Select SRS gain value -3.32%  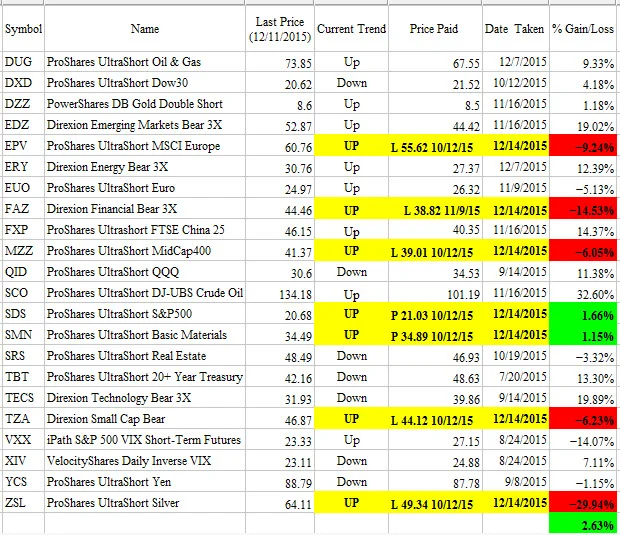(583, 355)
